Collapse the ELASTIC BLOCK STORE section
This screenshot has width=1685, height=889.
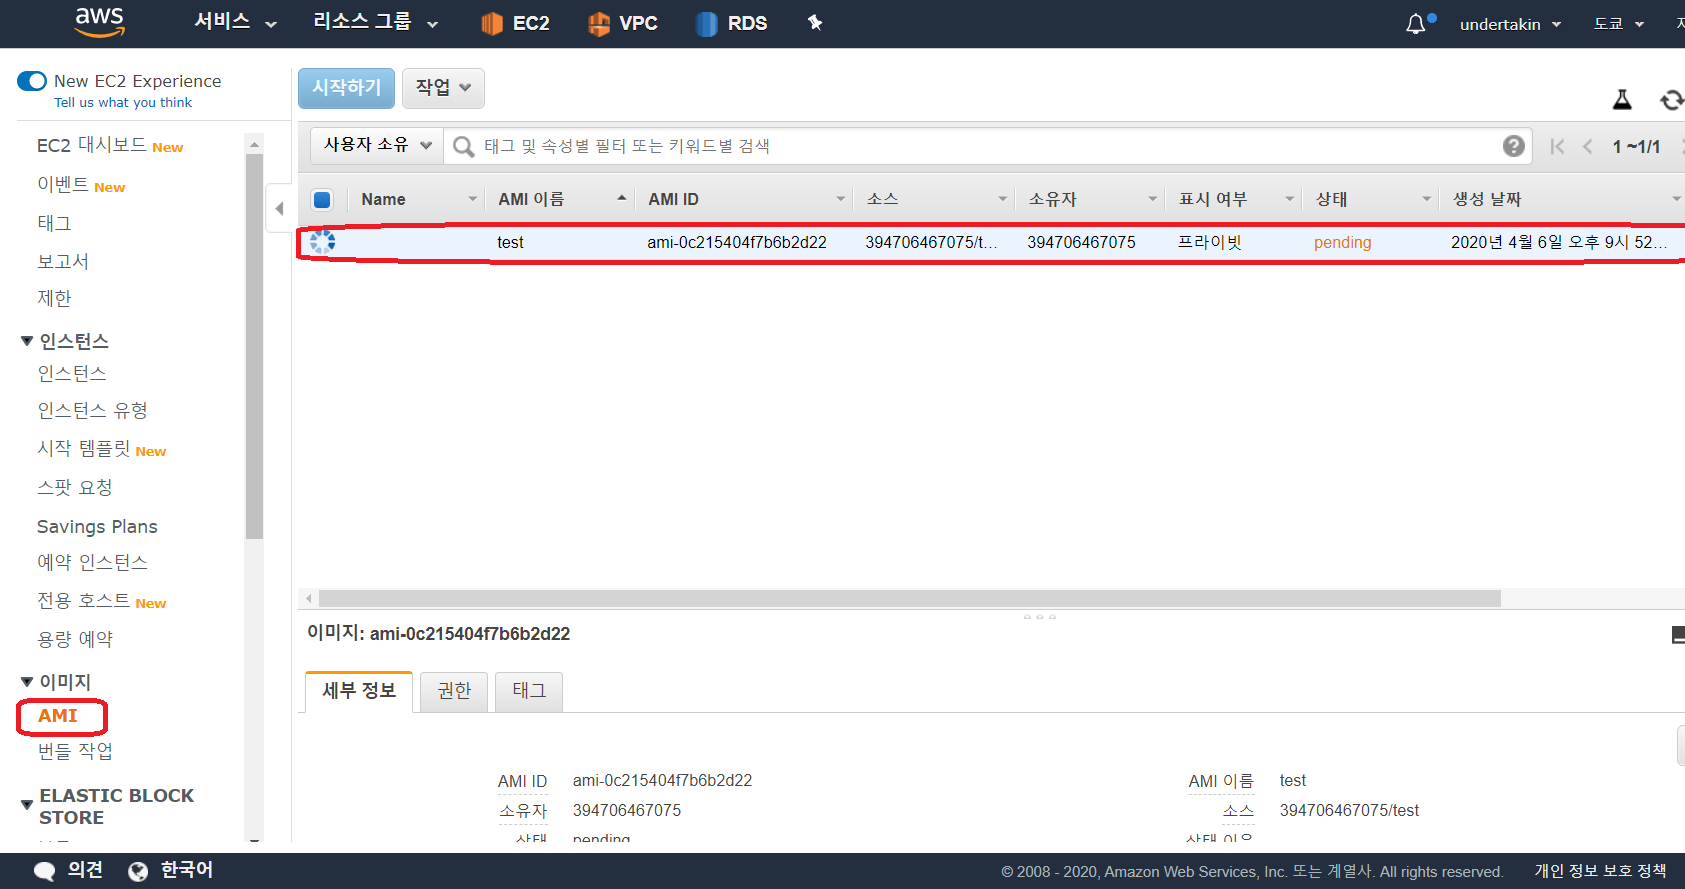click(27, 805)
